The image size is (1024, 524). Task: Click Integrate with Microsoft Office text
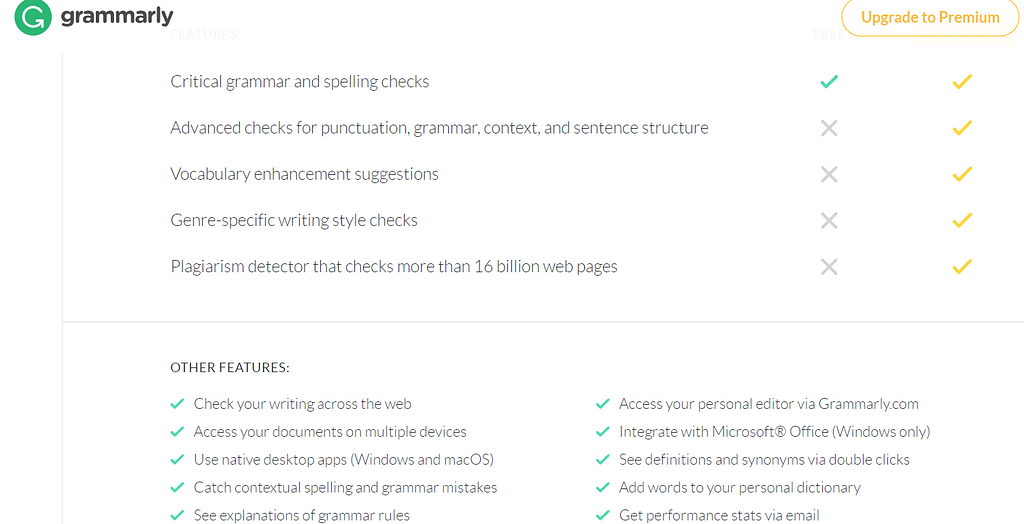click(775, 432)
